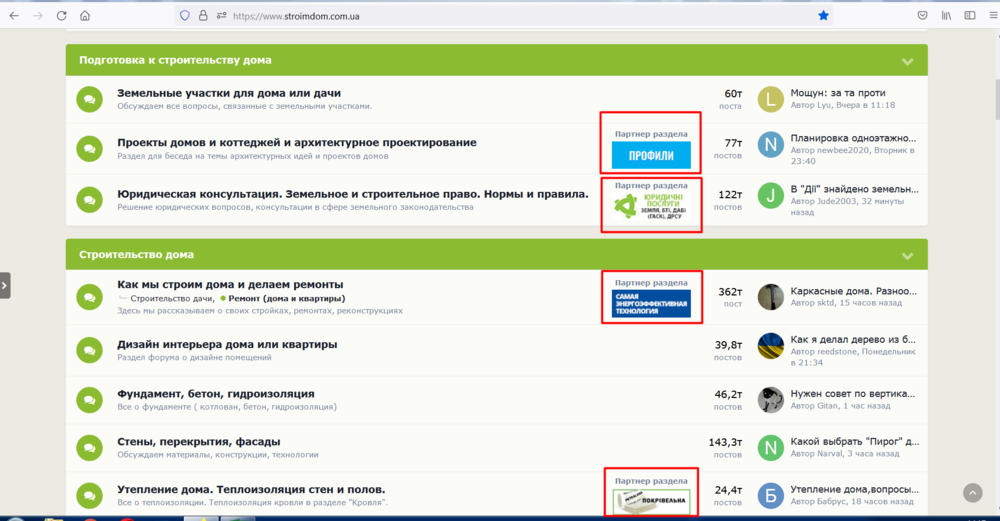
Task: Click the Покрівельна partner banner
Action: point(651,501)
